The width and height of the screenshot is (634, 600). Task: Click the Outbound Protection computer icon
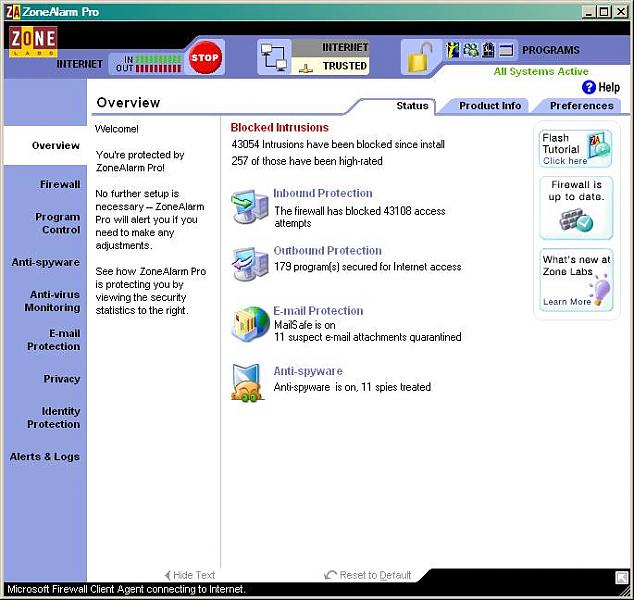[250, 264]
